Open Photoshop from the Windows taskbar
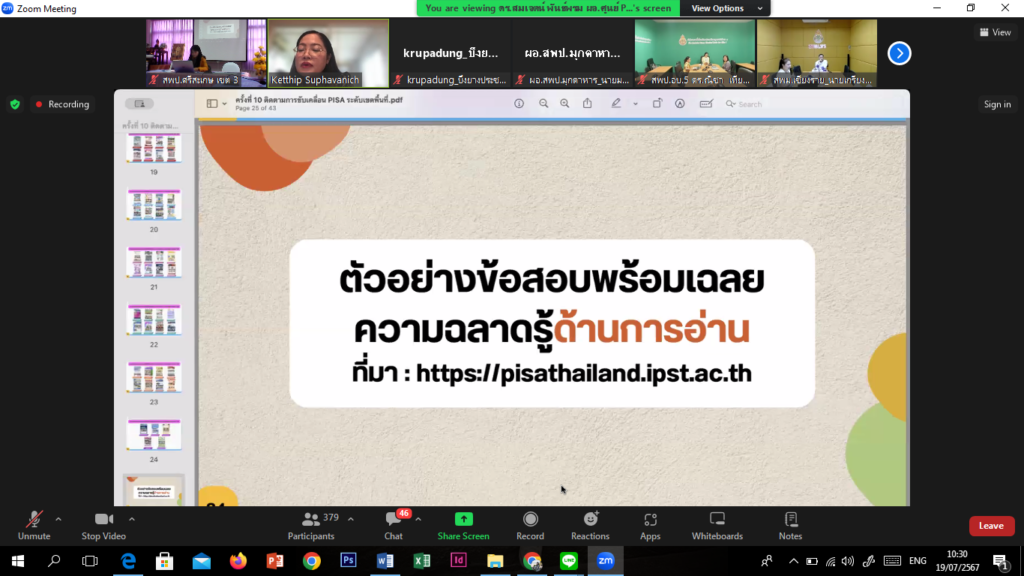1024x576 pixels. pyautogui.click(x=348, y=561)
